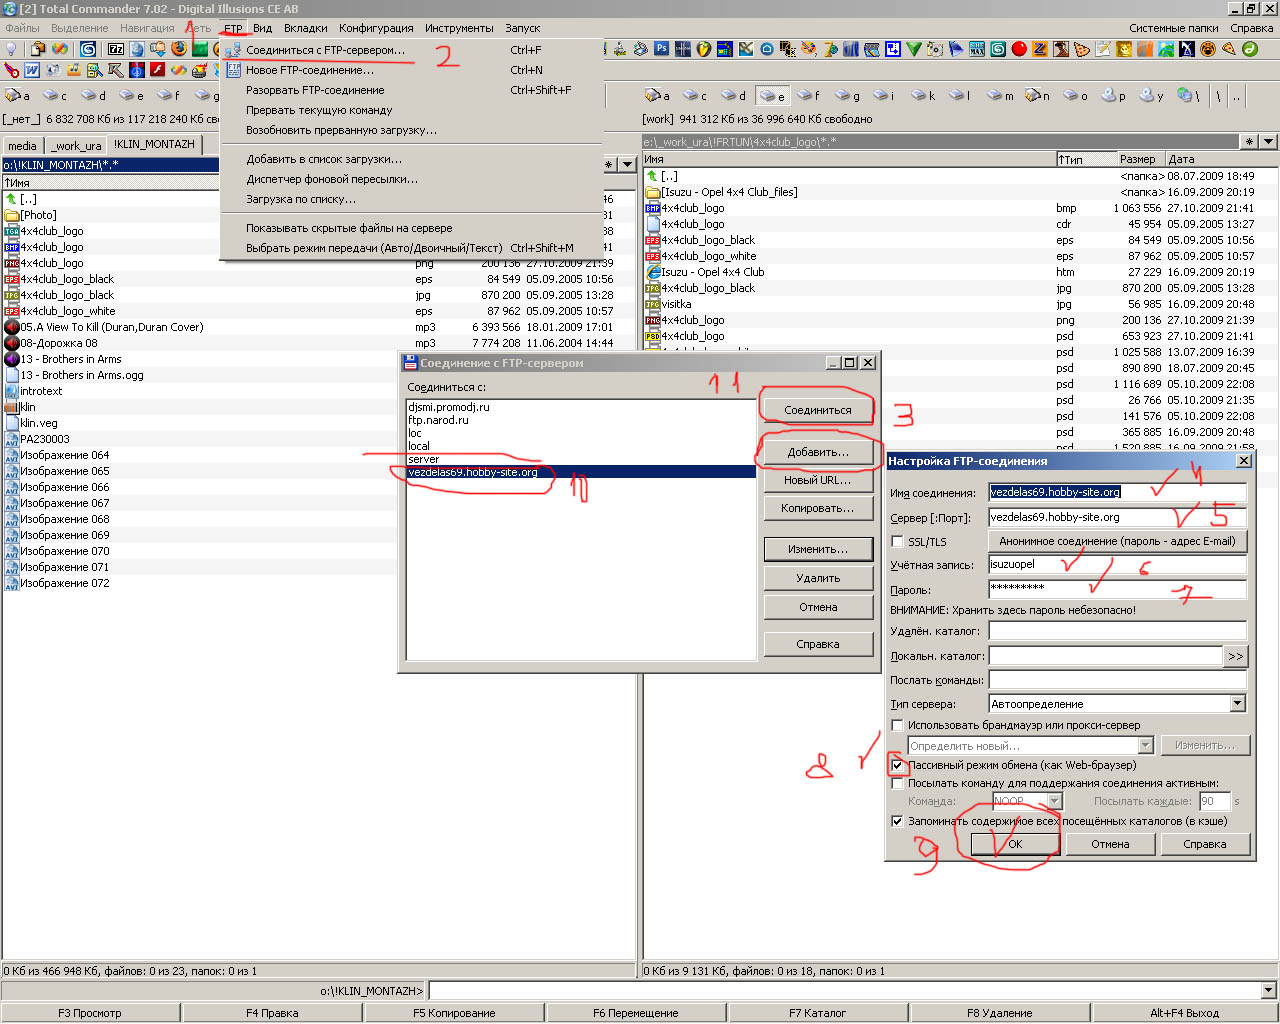
Task: Click the green check-mark V toolbar icon
Action: click(x=913, y=48)
